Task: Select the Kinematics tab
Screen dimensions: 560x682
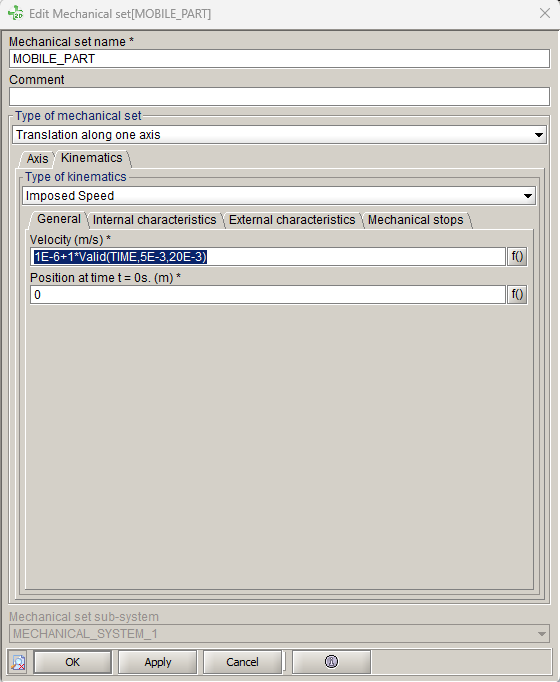Action: click(92, 158)
